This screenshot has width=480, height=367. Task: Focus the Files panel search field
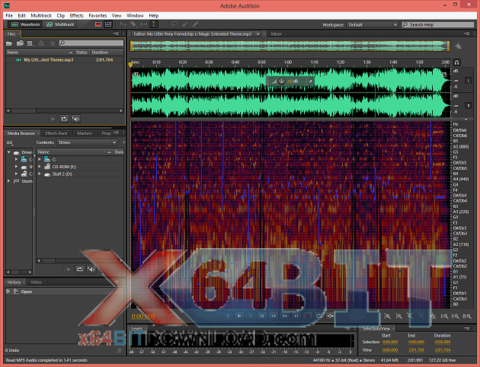click(91, 43)
